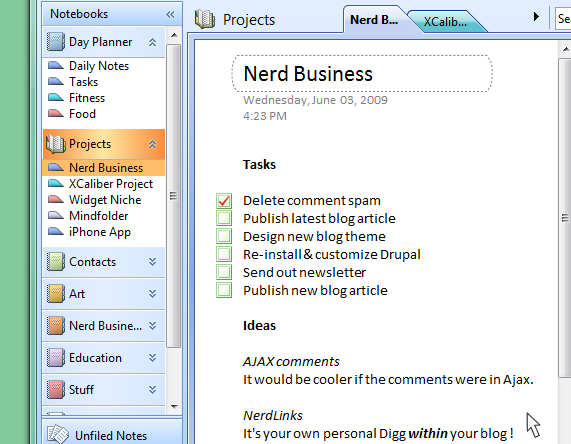This screenshot has width=571, height=444.
Task: Click the Art notebook icon
Action: [56, 294]
